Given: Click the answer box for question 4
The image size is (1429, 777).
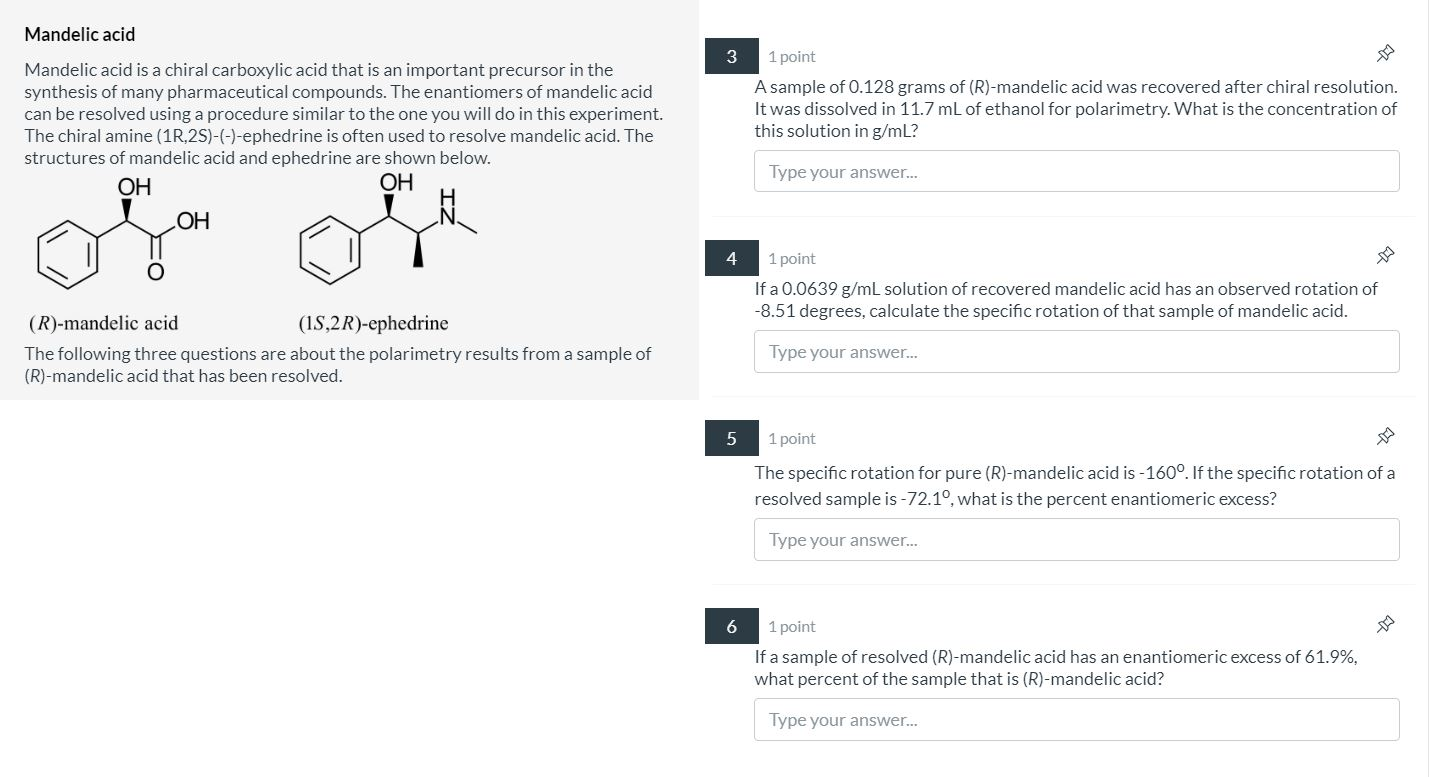Looking at the screenshot, I should click(x=1076, y=351).
